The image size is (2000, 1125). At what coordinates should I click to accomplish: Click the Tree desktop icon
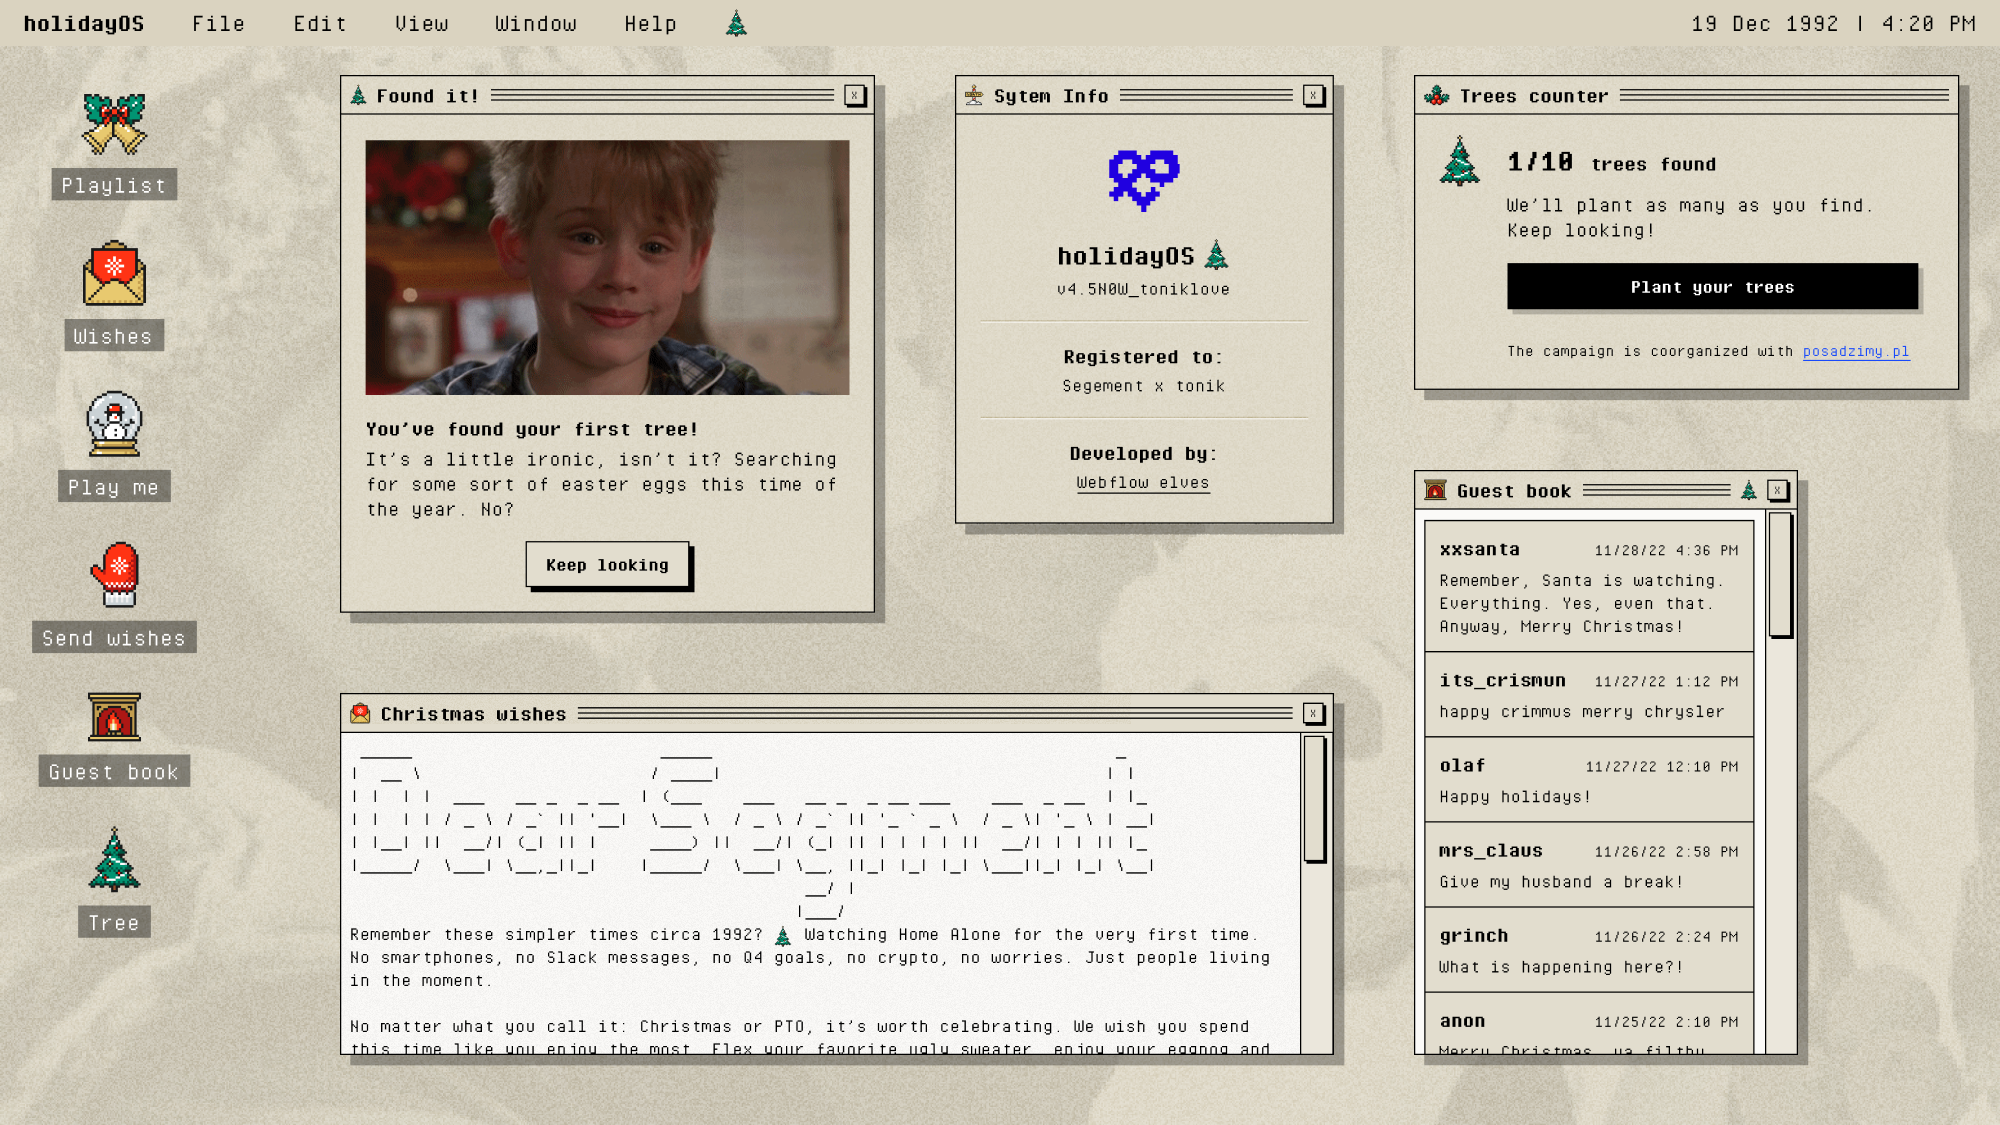pos(114,862)
